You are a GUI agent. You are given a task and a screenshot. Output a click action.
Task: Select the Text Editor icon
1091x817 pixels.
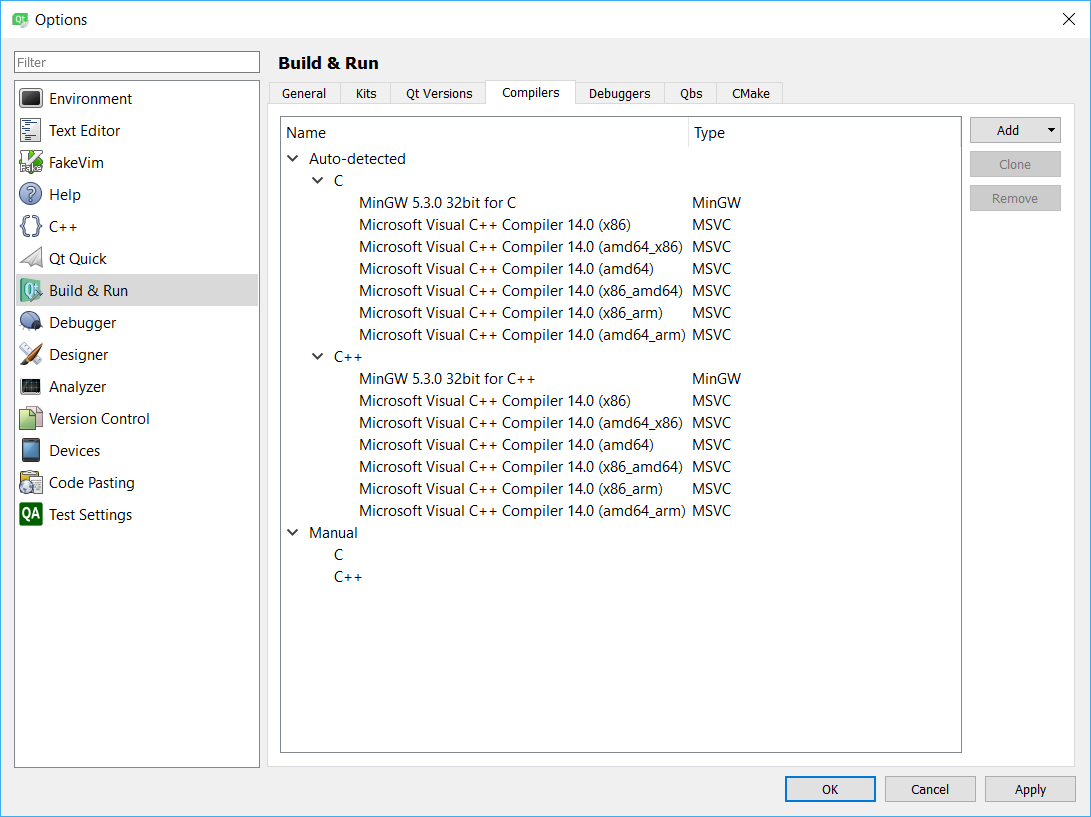click(31, 130)
